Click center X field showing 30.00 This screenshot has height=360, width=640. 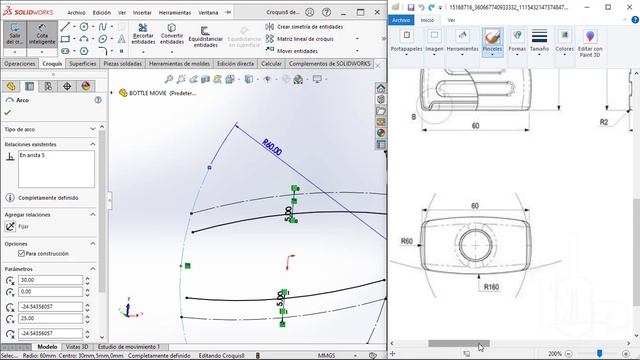[51, 280]
